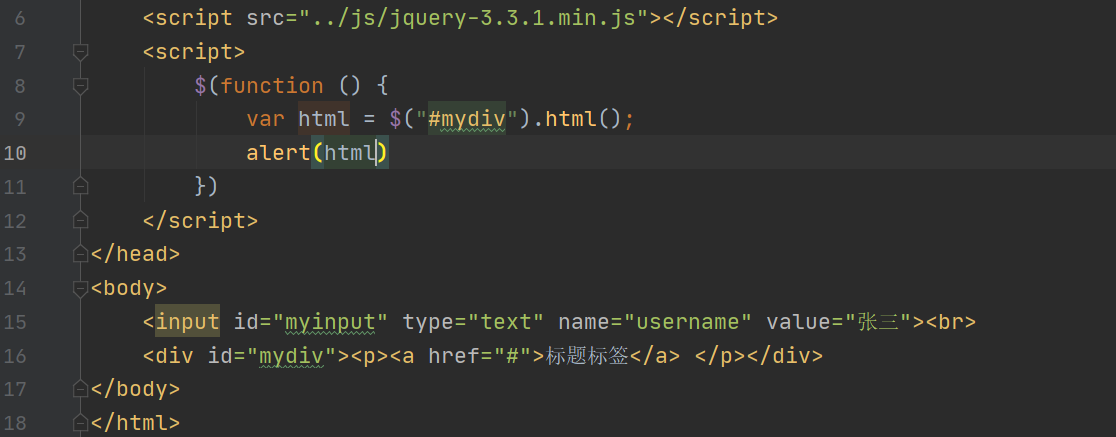Click the html argument inside alert
This screenshot has height=437, width=1116.
tap(350, 153)
